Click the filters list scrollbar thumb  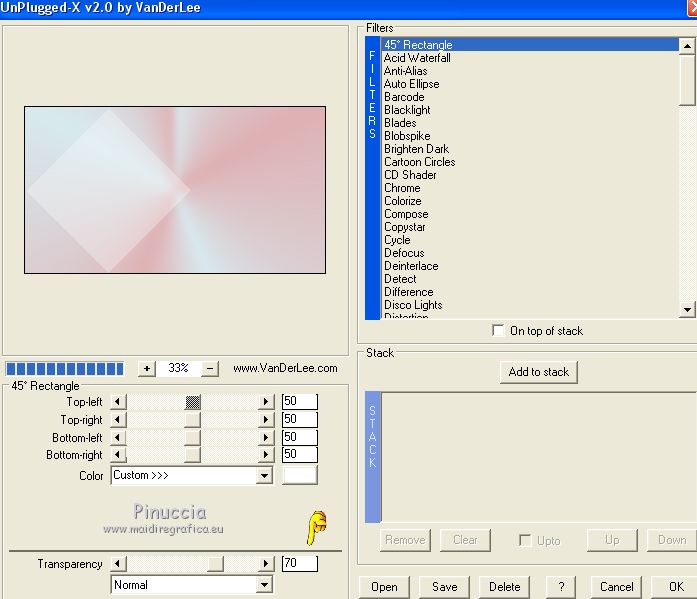tap(687, 80)
